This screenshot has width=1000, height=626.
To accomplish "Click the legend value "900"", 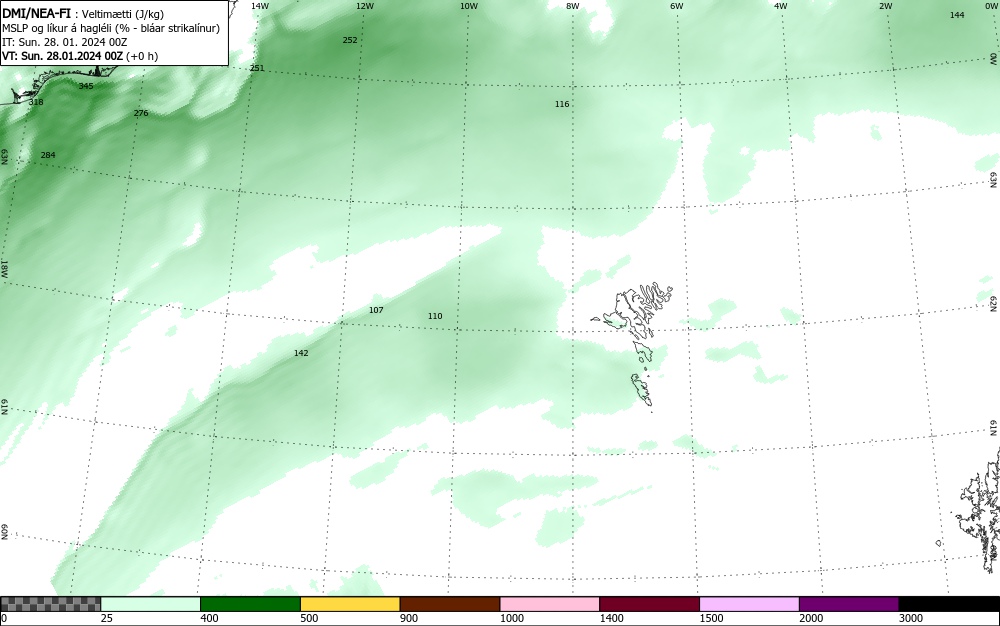I will pyautogui.click(x=409, y=618).
